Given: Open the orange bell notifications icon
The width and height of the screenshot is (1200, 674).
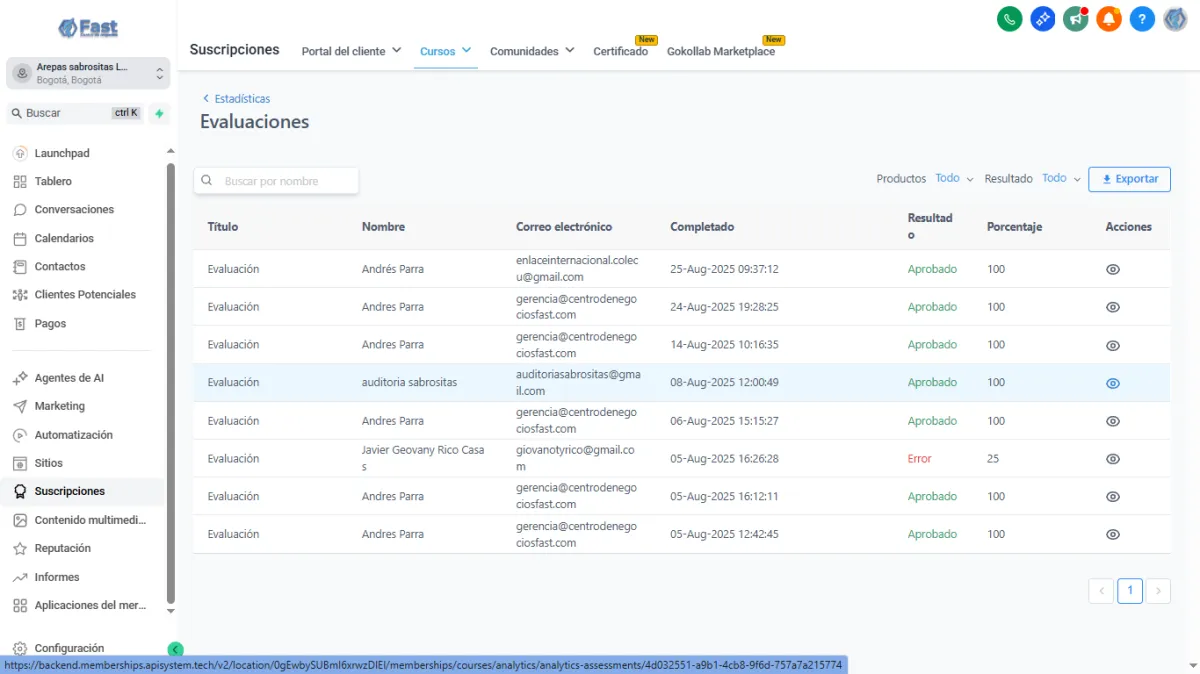Looking at the screenshot, I should (x=1109, y=18).
